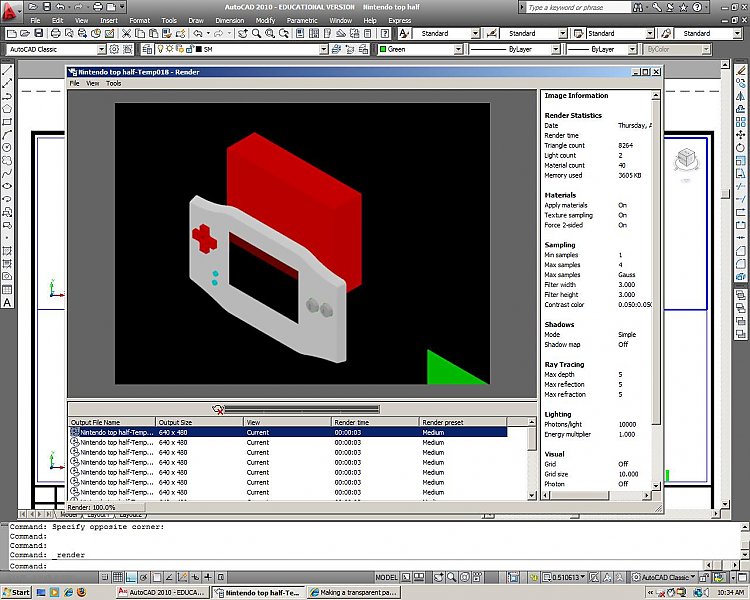Open the Tools menu in Render window
Viewport: 750px width, 600px height.
[x=113, y=83]
